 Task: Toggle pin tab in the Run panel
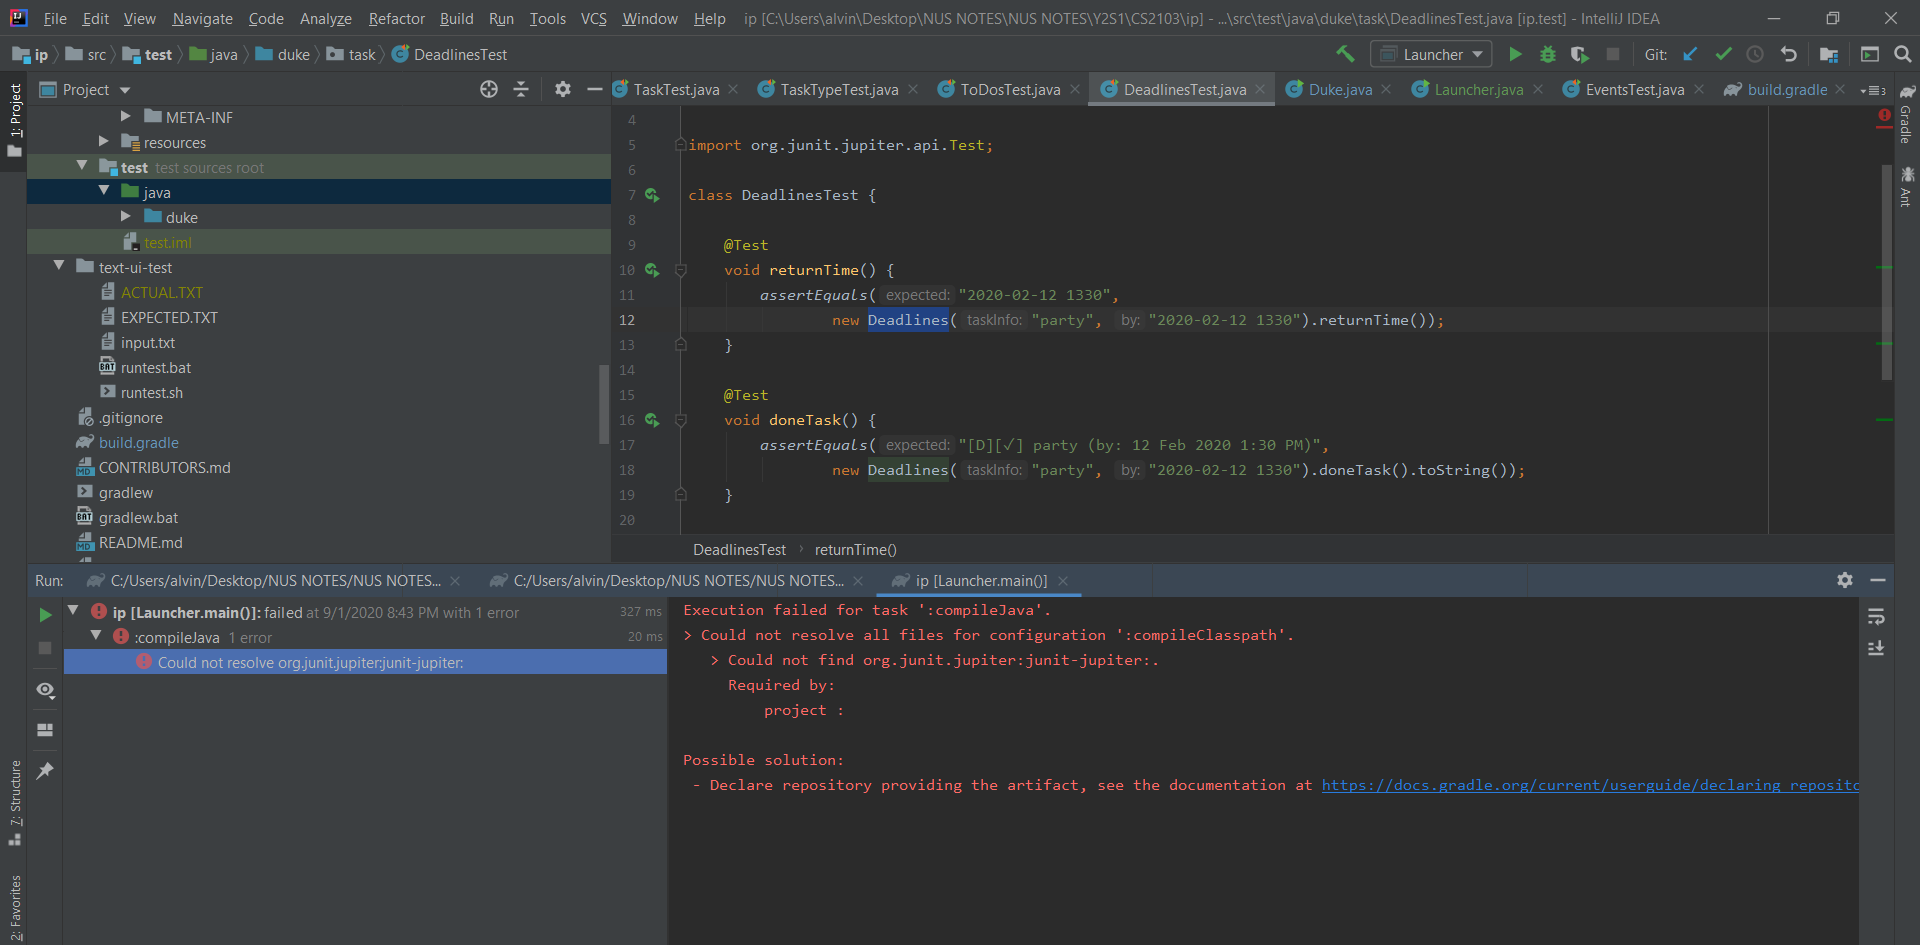pyautogui.click(x=45, y=770)
